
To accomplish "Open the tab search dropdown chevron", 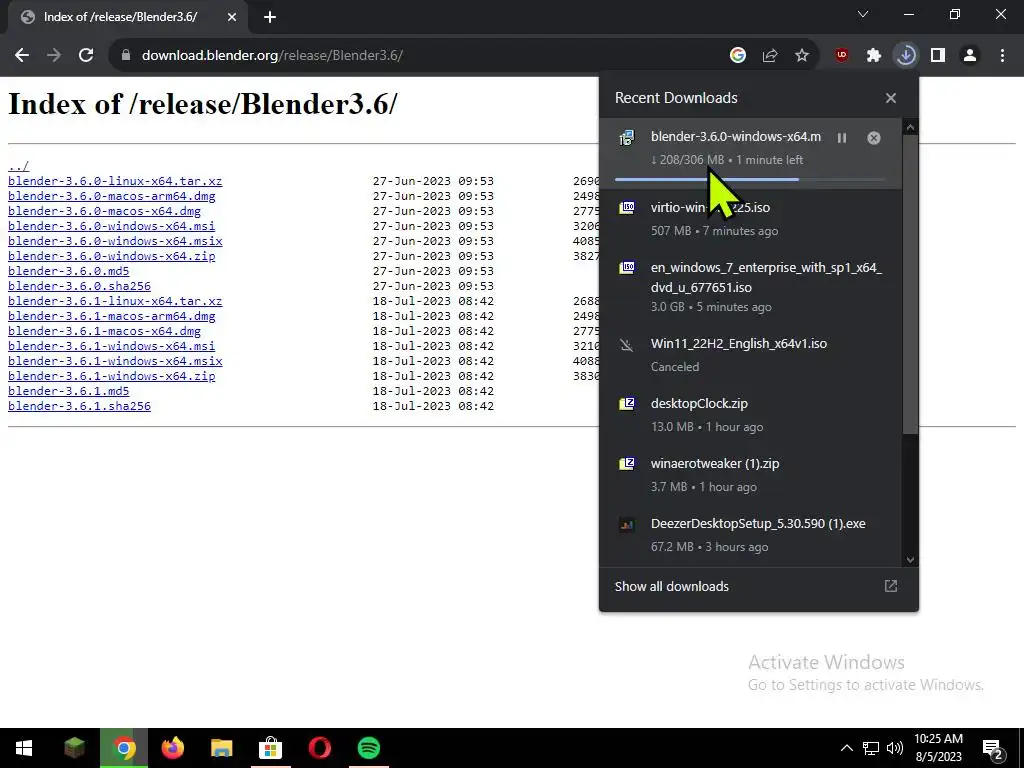I will (x=863, y=14).
